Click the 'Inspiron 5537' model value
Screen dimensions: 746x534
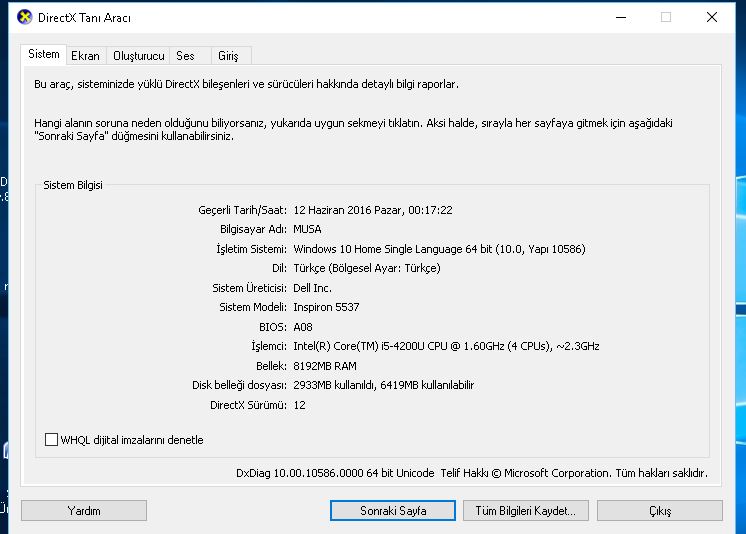[x=326, y=307]
